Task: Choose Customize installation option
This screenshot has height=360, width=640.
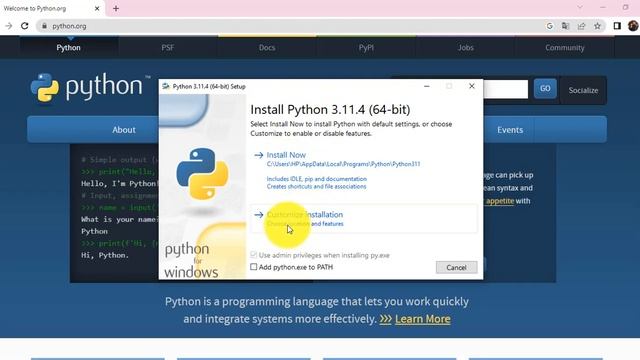Action: coord(363,218)
